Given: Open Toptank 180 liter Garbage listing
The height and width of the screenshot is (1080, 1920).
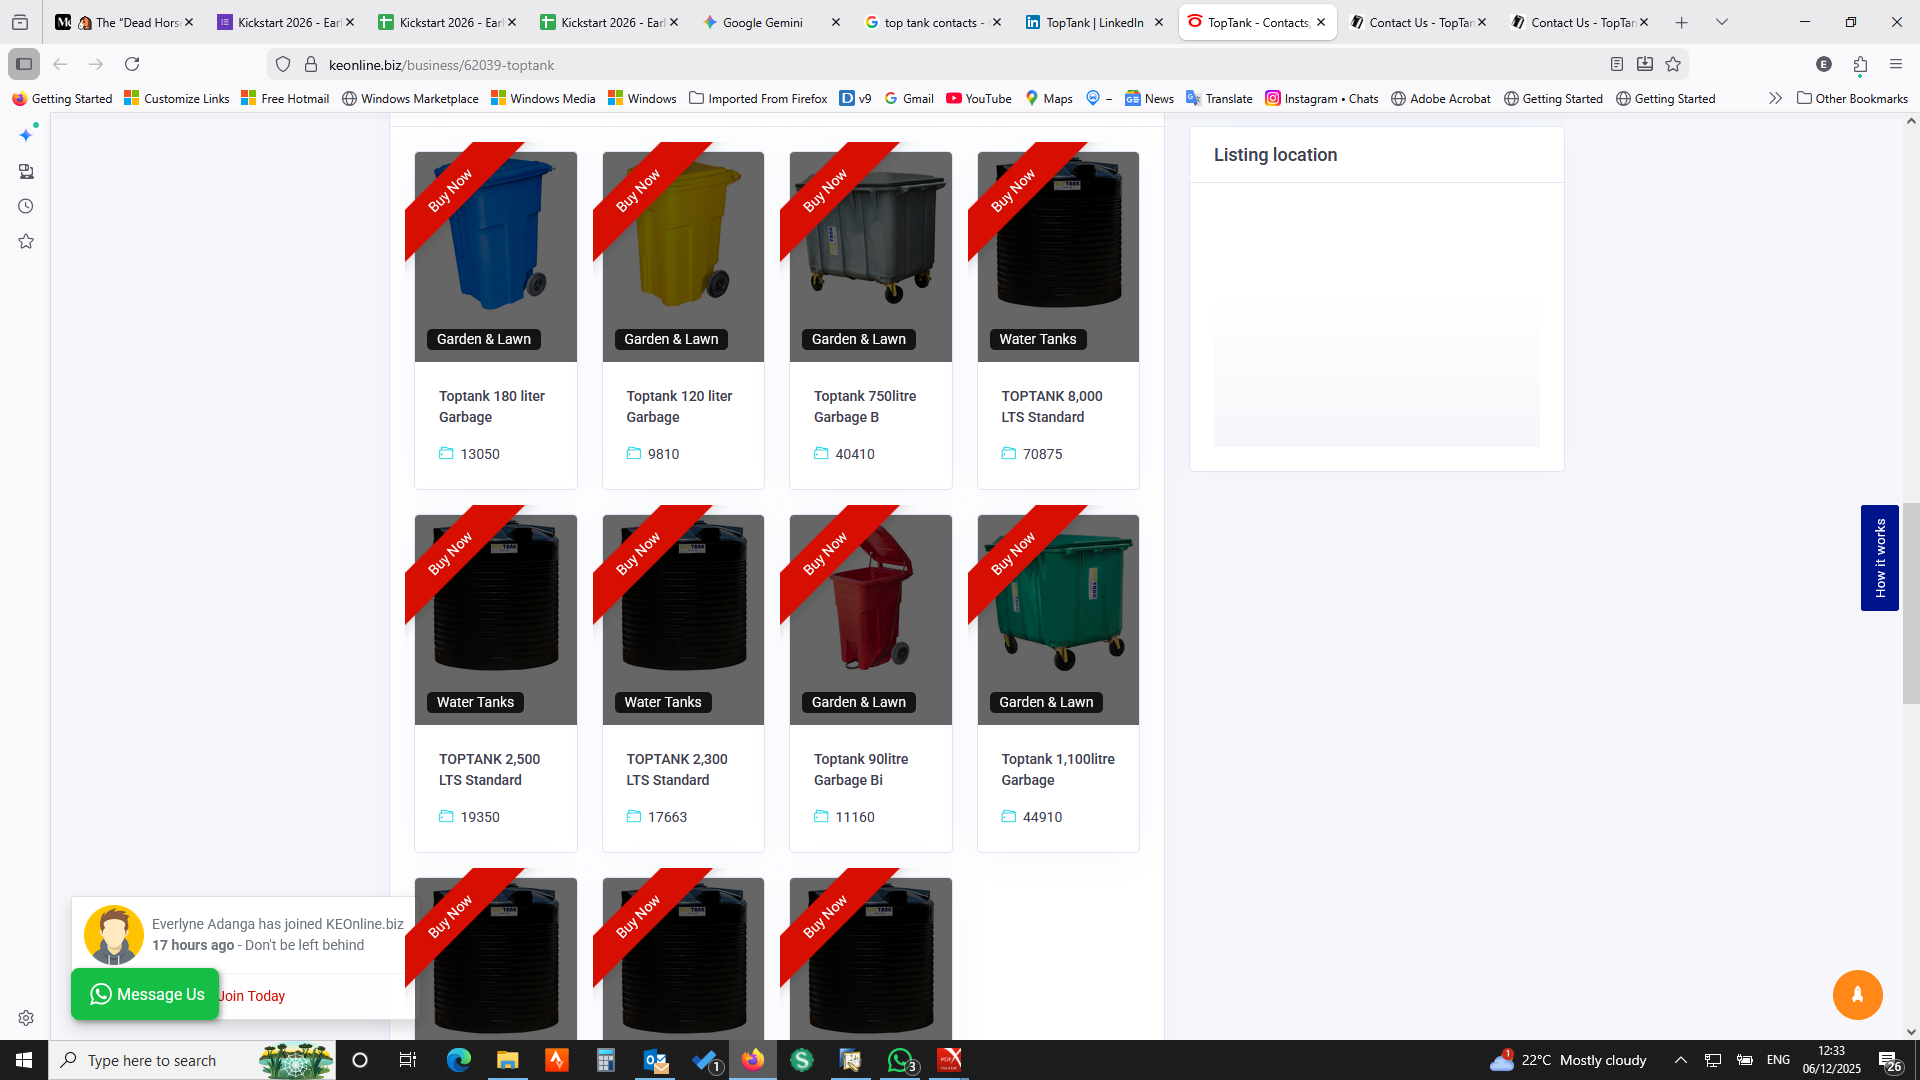Looking at the screenshot, I should (491, 406).
